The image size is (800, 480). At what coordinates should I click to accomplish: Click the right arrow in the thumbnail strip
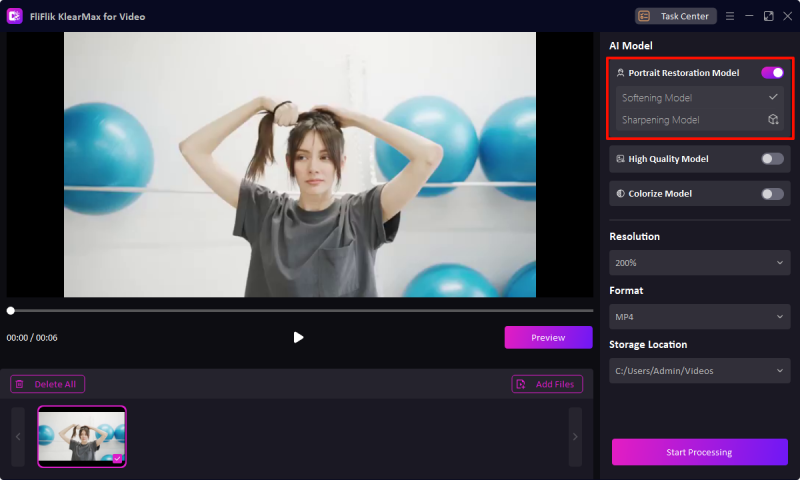click(x=575, y=436)
